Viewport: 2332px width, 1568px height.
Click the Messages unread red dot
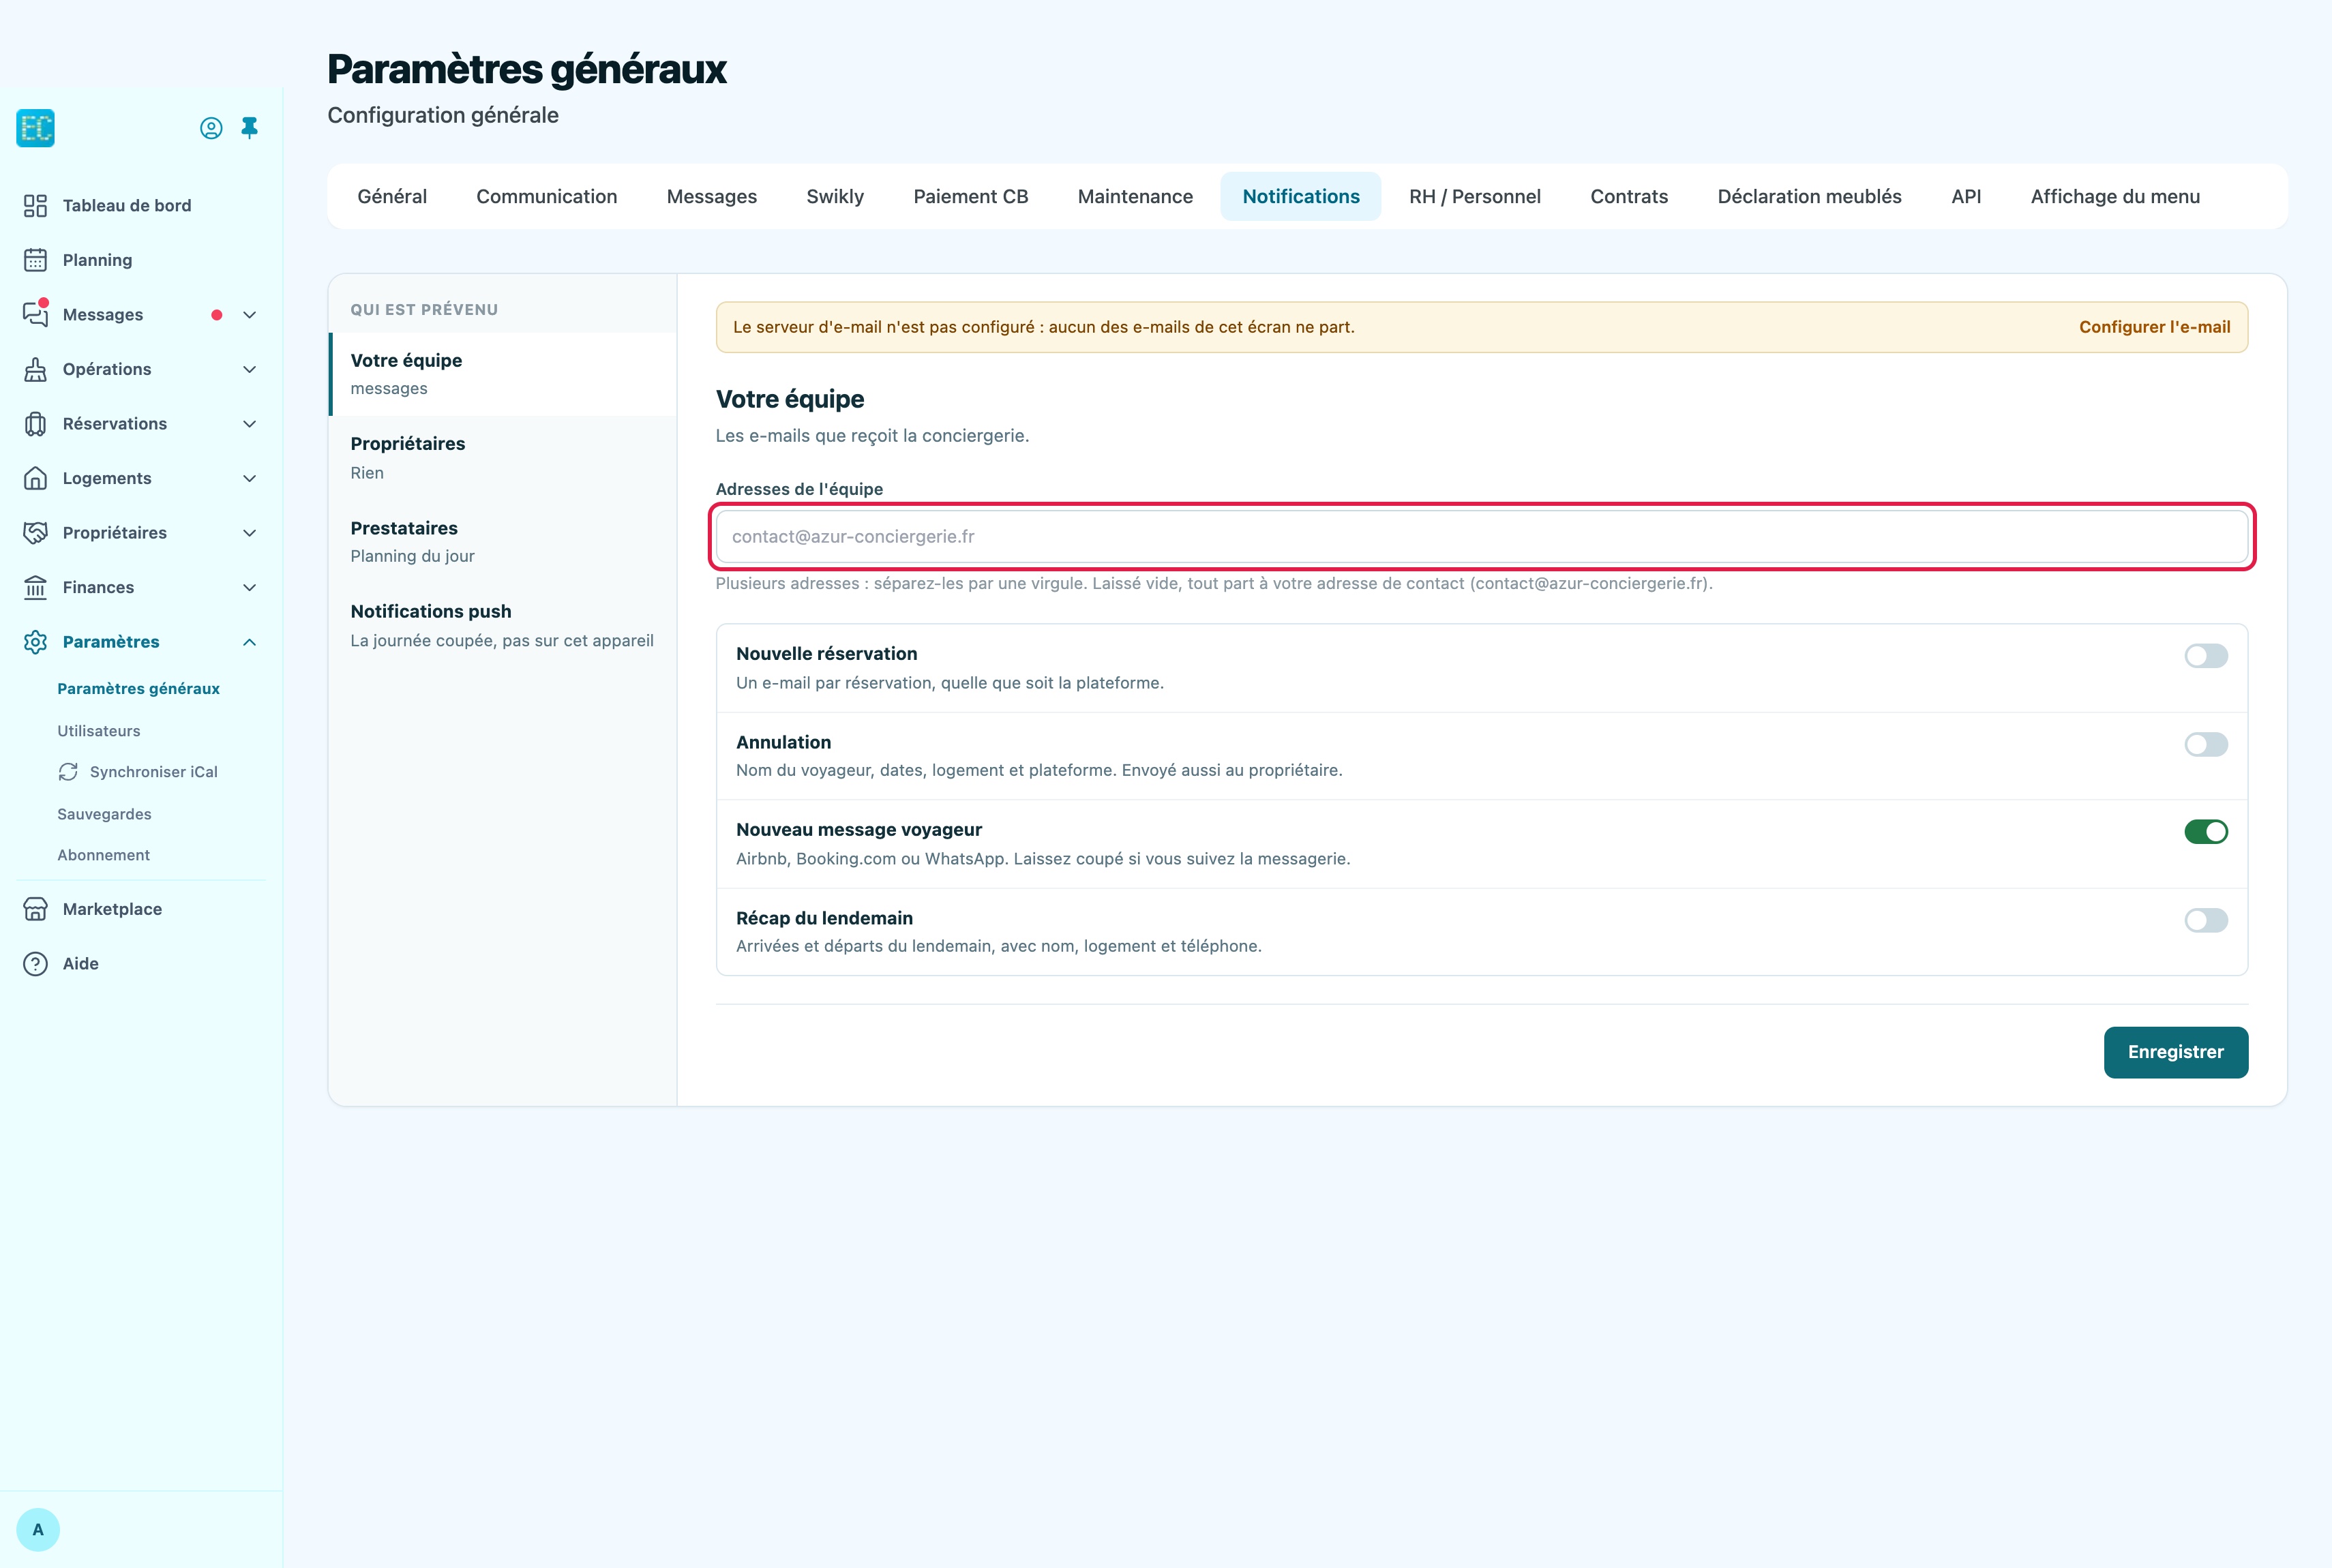point(216,315)
